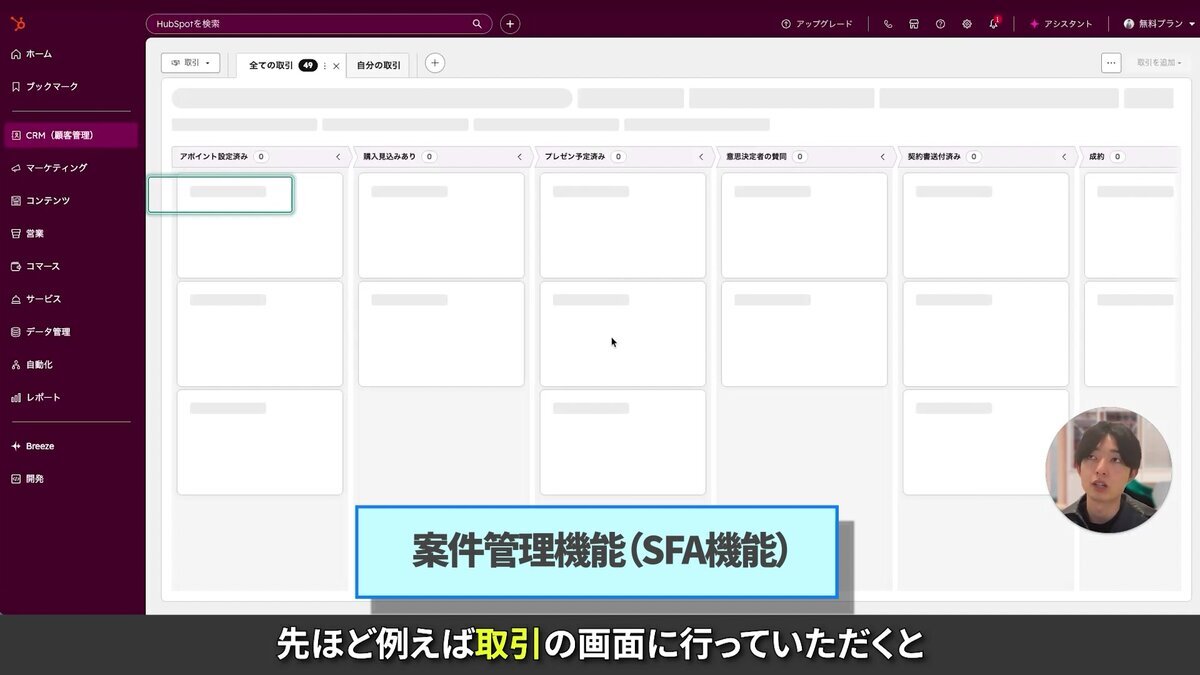Click the presenter webcam thumbnail

(x=1108, y=468)
